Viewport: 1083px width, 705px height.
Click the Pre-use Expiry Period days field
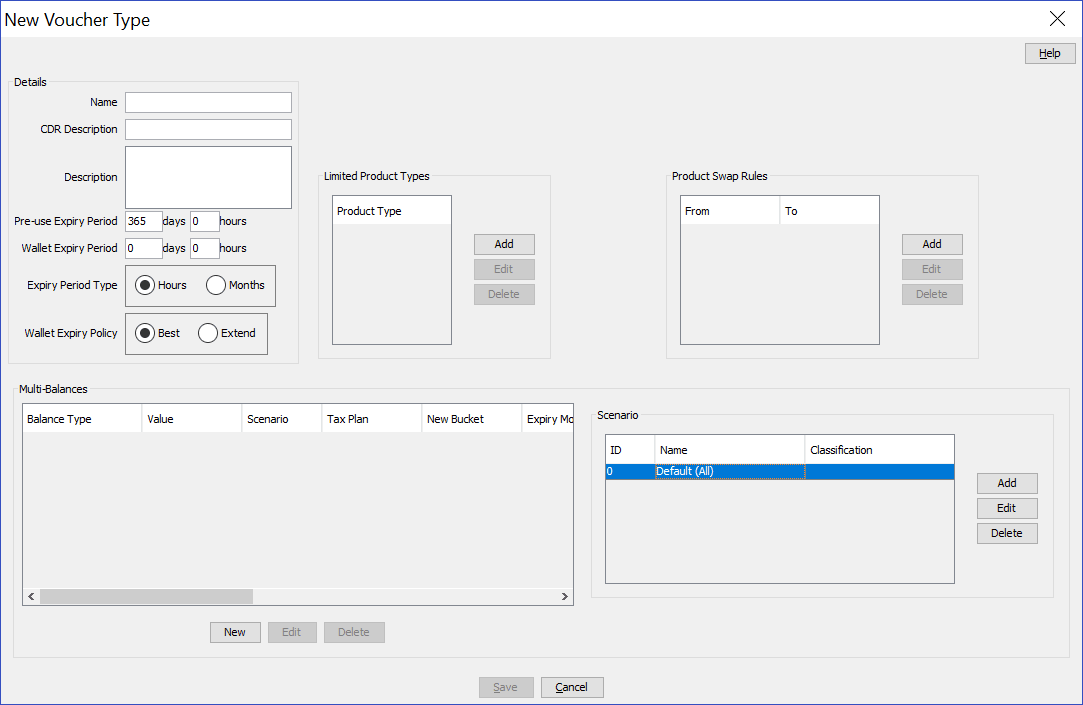pos(143,221)
